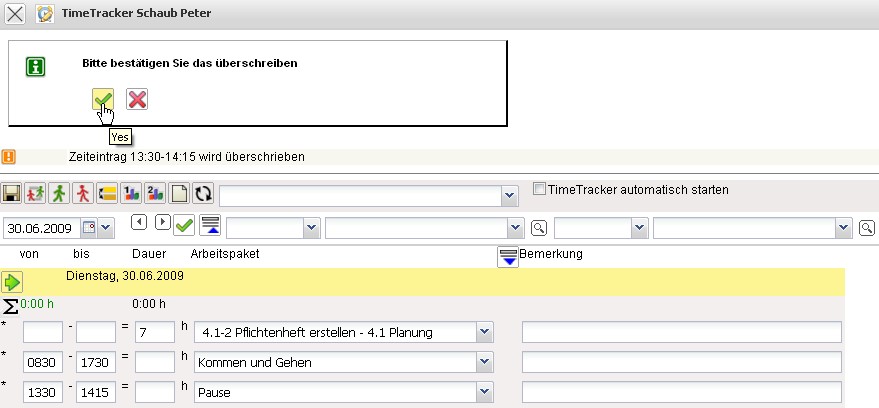The image size is (879, 408).
Task: Enable 'TimeTracker automatisch starten' checkbox
Action: tap(540, 189)
